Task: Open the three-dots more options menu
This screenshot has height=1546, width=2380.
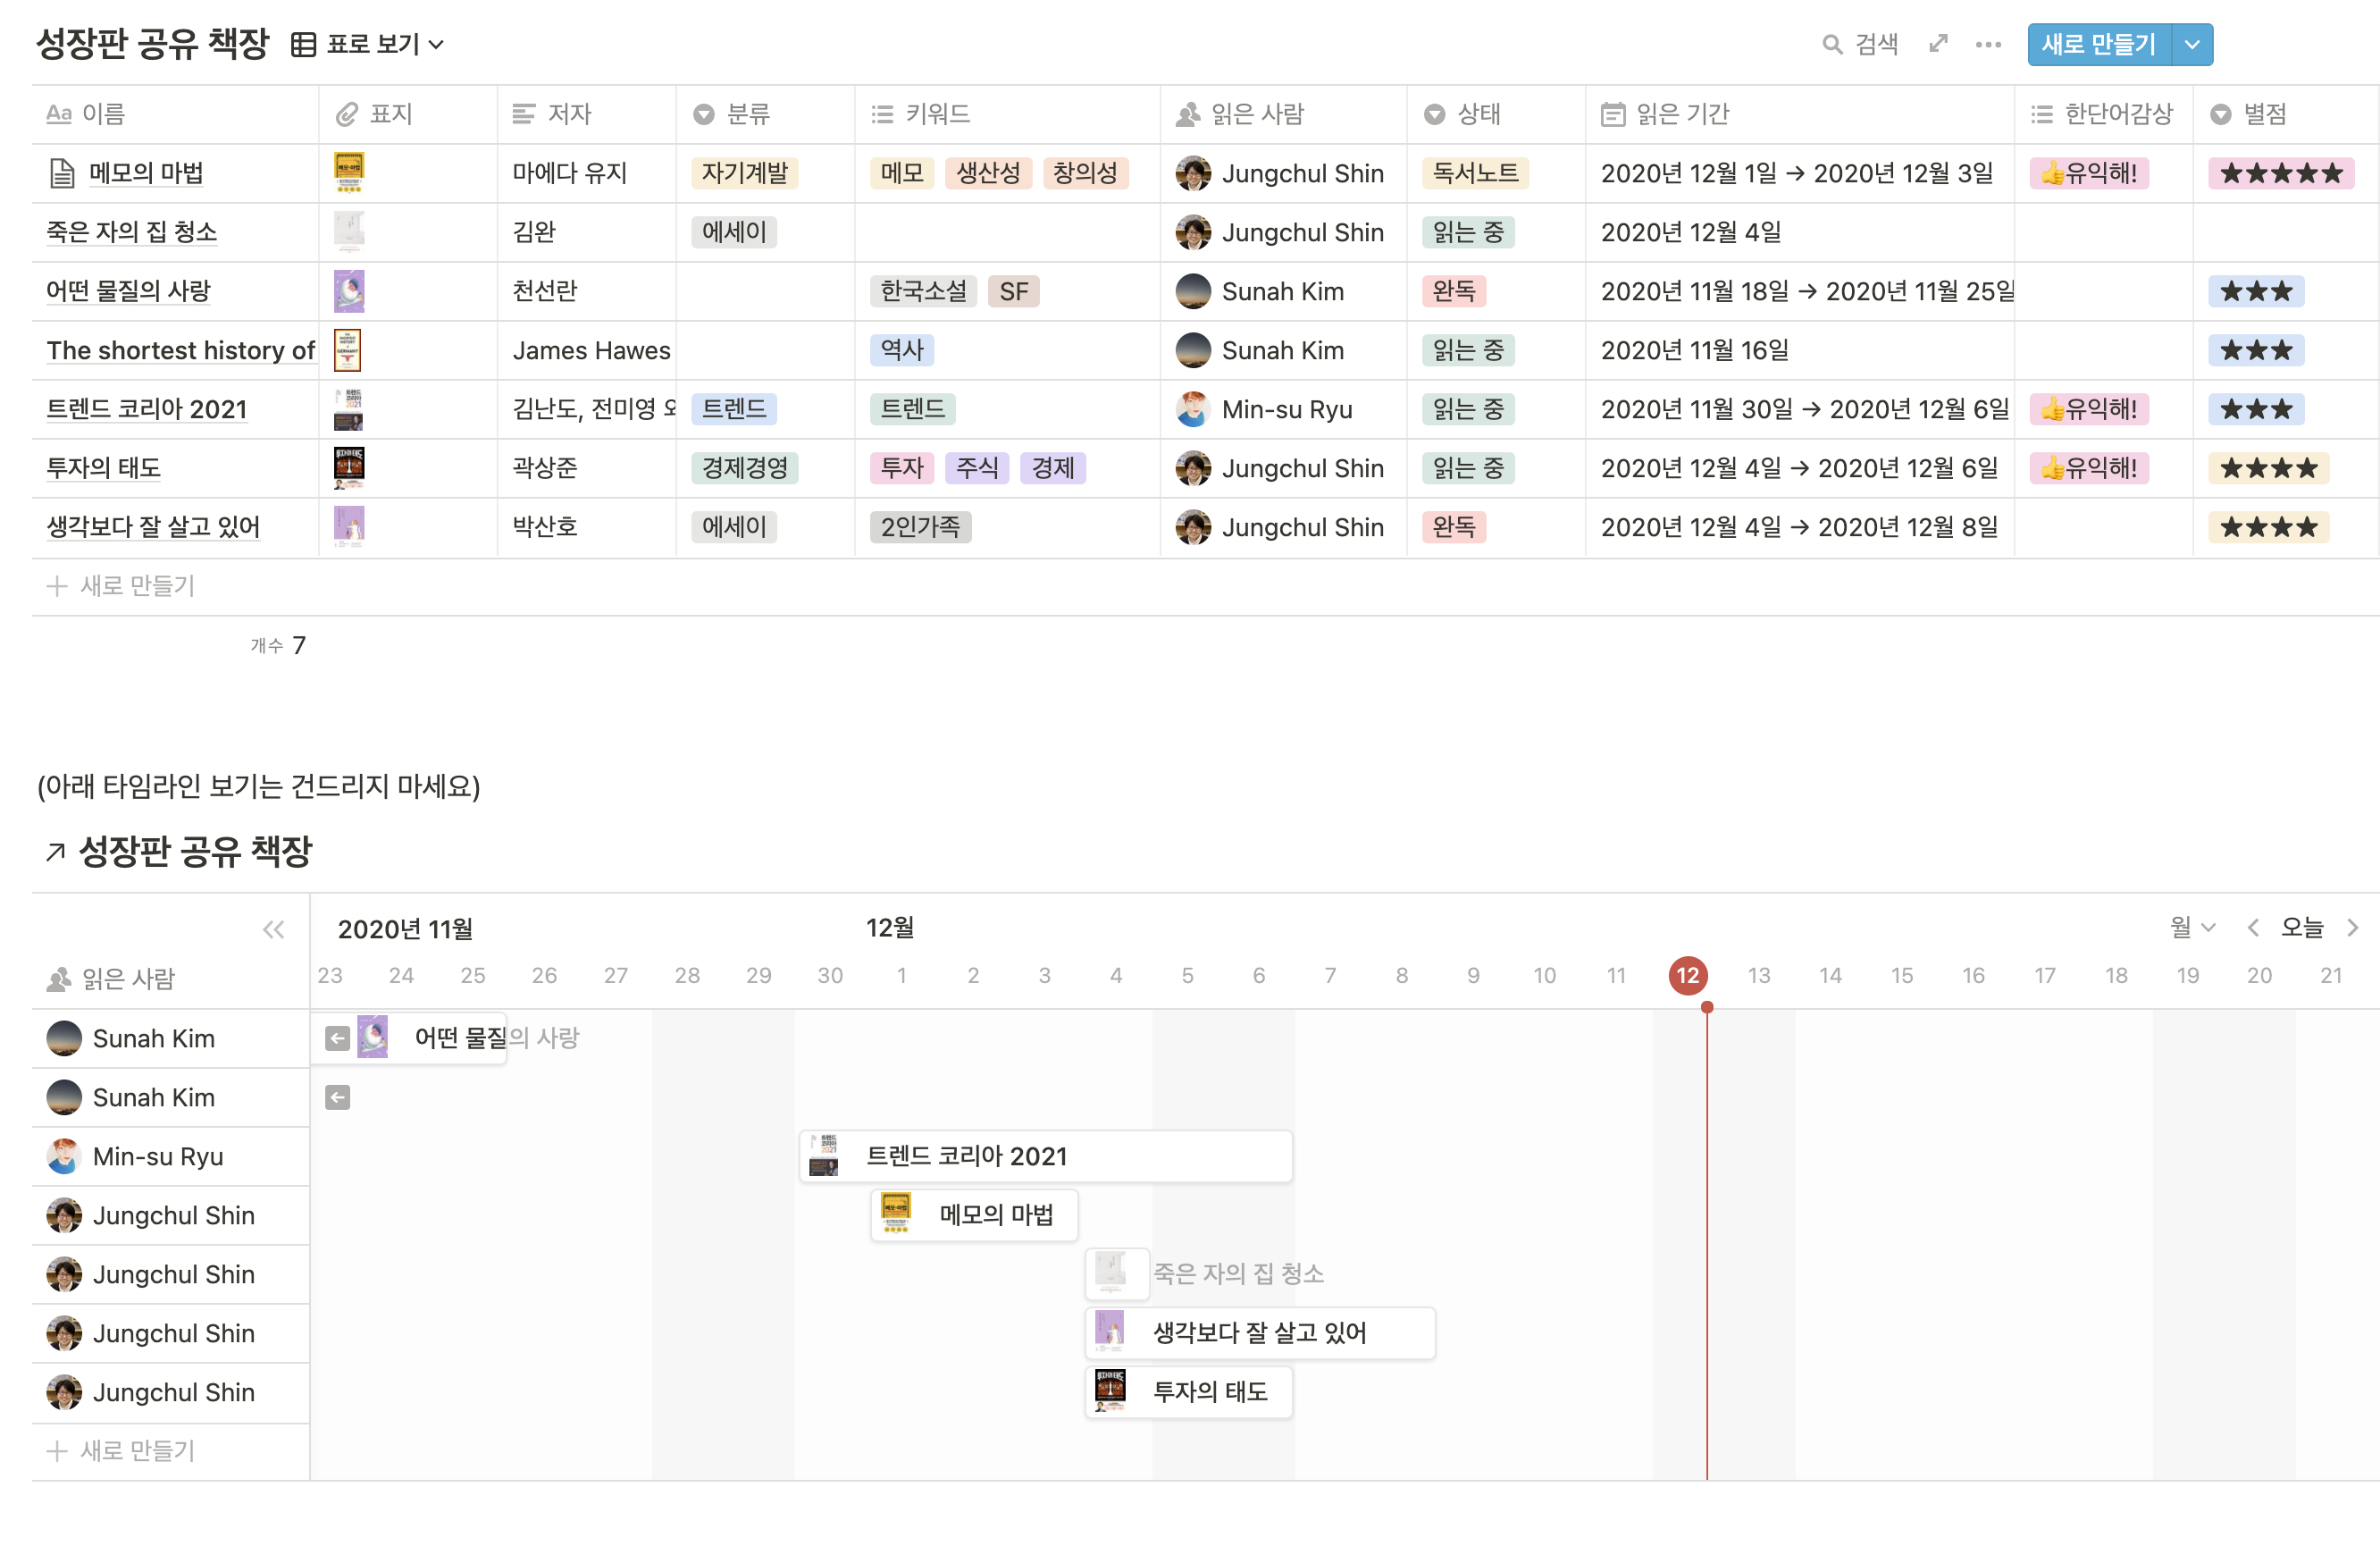Action: pos(1988,44)
